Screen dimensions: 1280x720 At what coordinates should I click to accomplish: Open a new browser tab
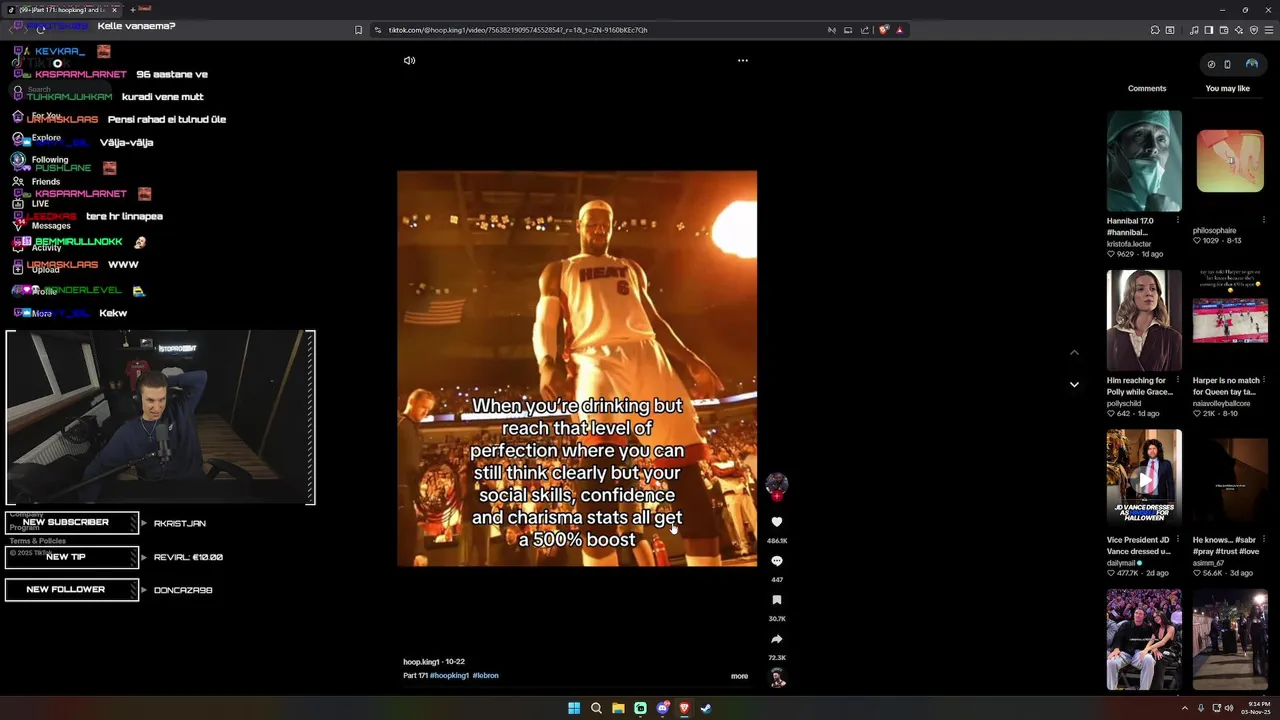pos(132,10)
